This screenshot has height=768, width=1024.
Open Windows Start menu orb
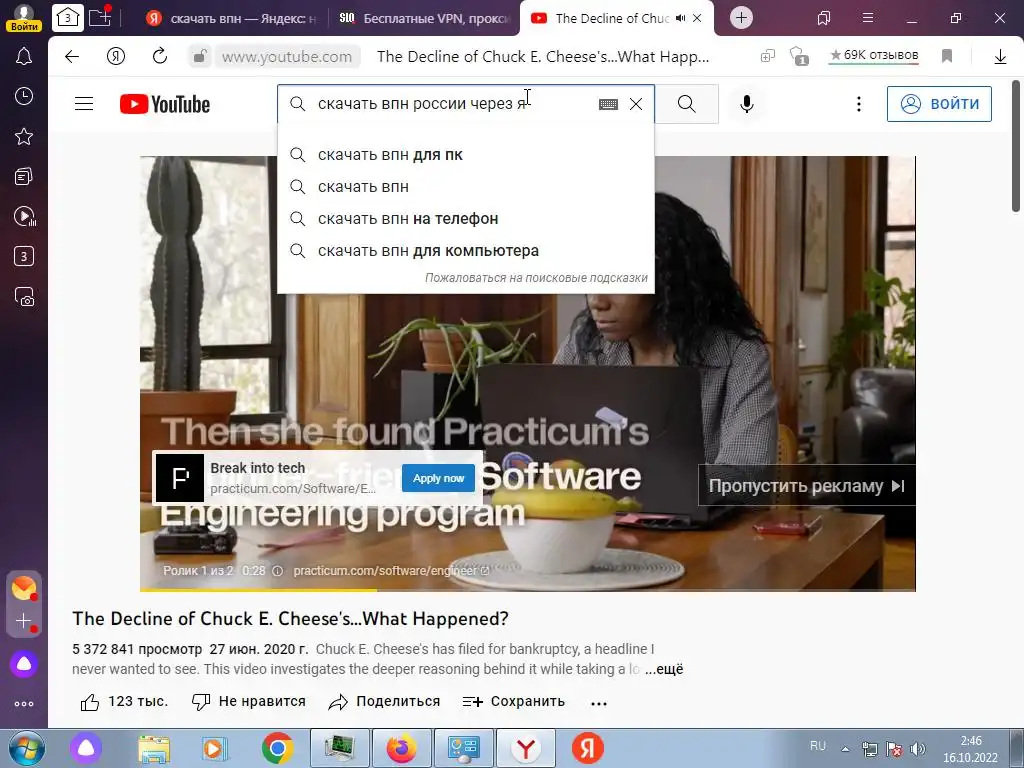26,748
